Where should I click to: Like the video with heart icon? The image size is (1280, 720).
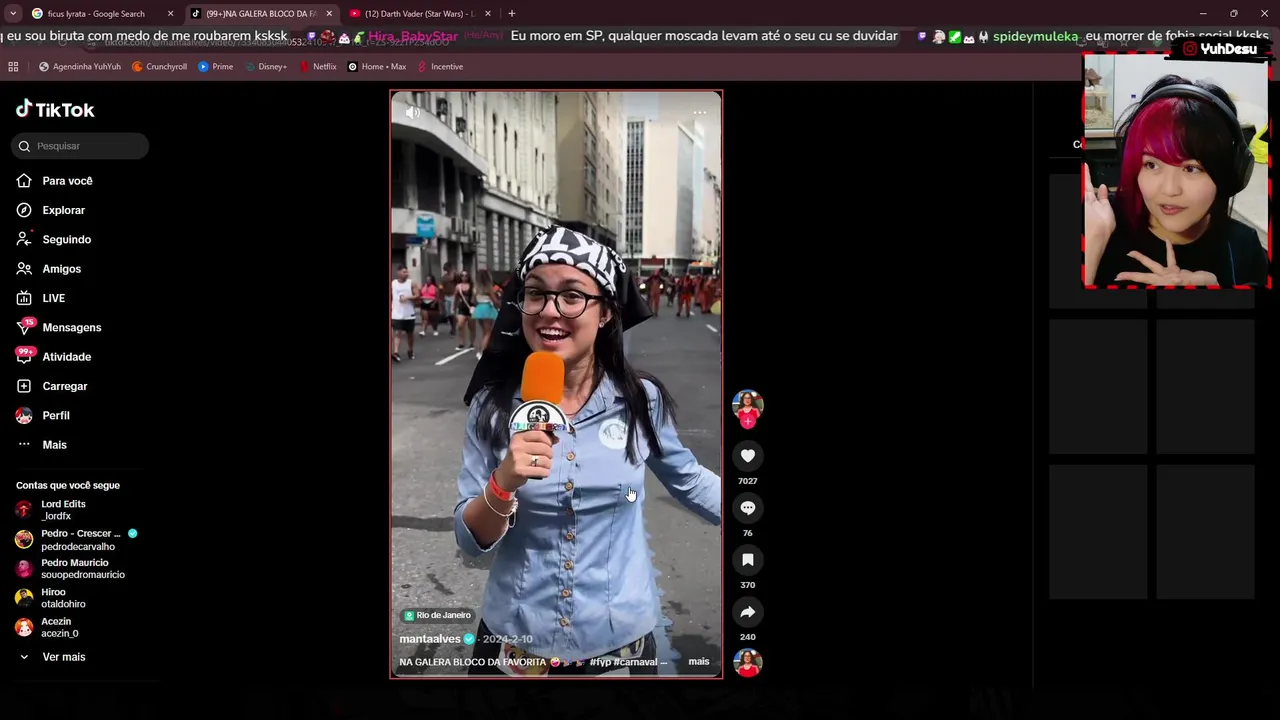point(748,456)
